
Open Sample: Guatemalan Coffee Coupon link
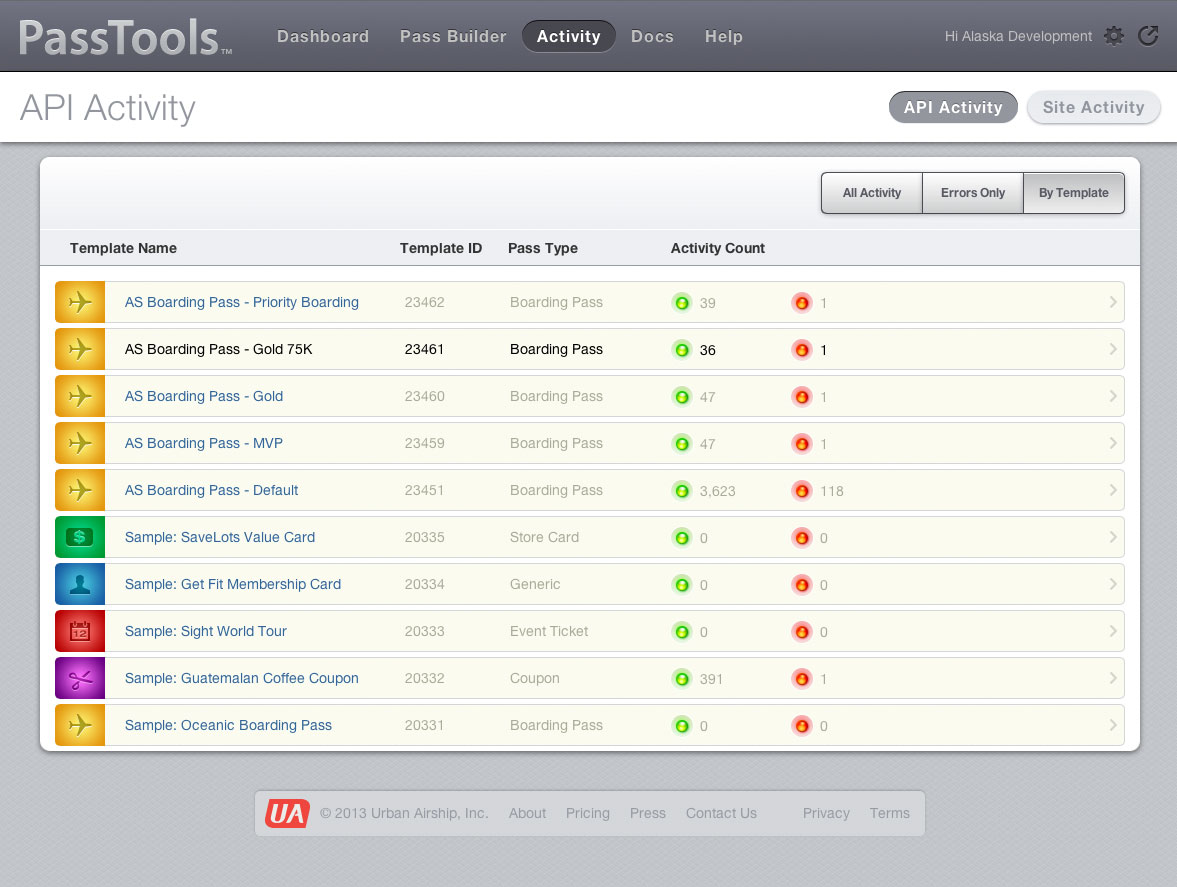point(242,678)
